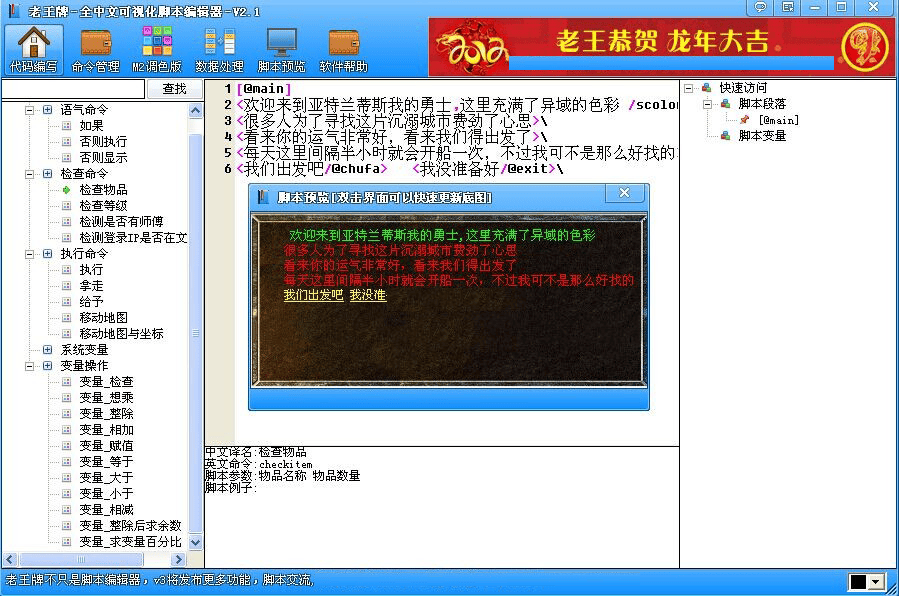This screenshot has width=899, height=596.
Task: Open 命令管理 command management wallet icon
Action: point(95,49)
